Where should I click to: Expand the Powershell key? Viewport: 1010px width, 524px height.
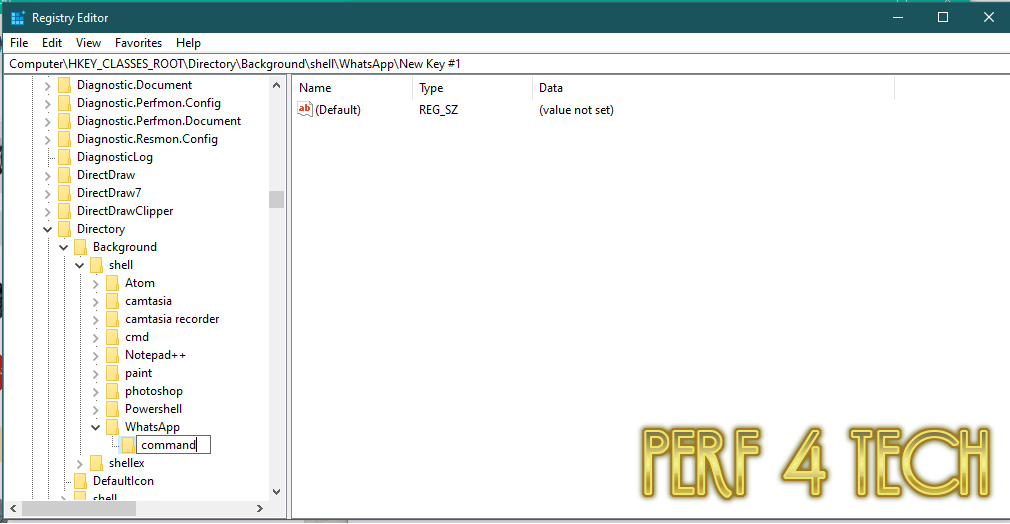click(96, 409)
